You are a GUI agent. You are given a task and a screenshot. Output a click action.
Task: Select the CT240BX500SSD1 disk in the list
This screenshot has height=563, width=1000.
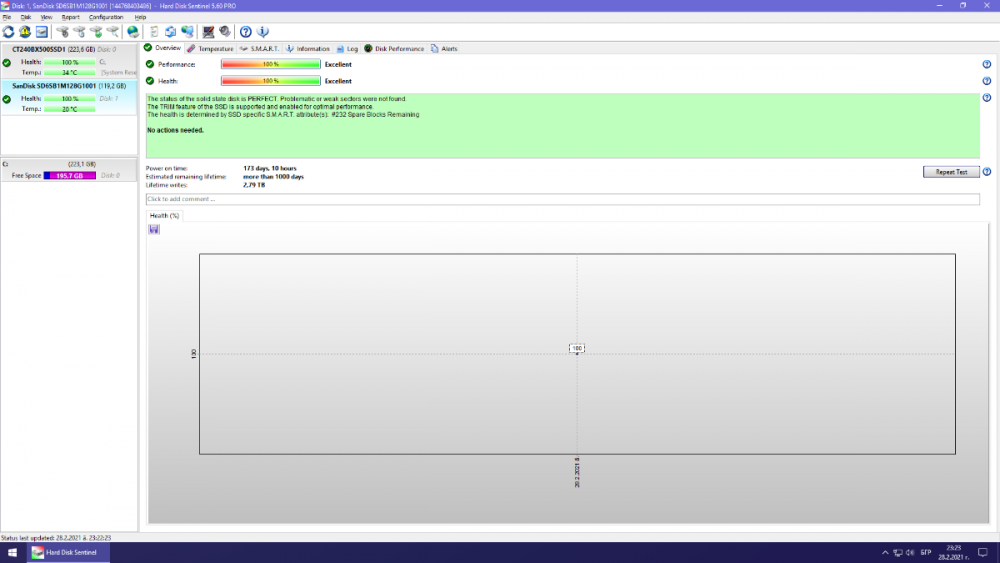[x=53, y=49]
